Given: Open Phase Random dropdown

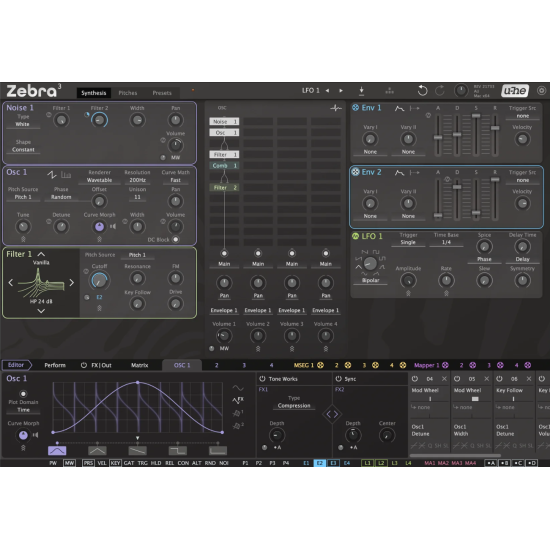Looking at the screenshot, I should point(61,197).
